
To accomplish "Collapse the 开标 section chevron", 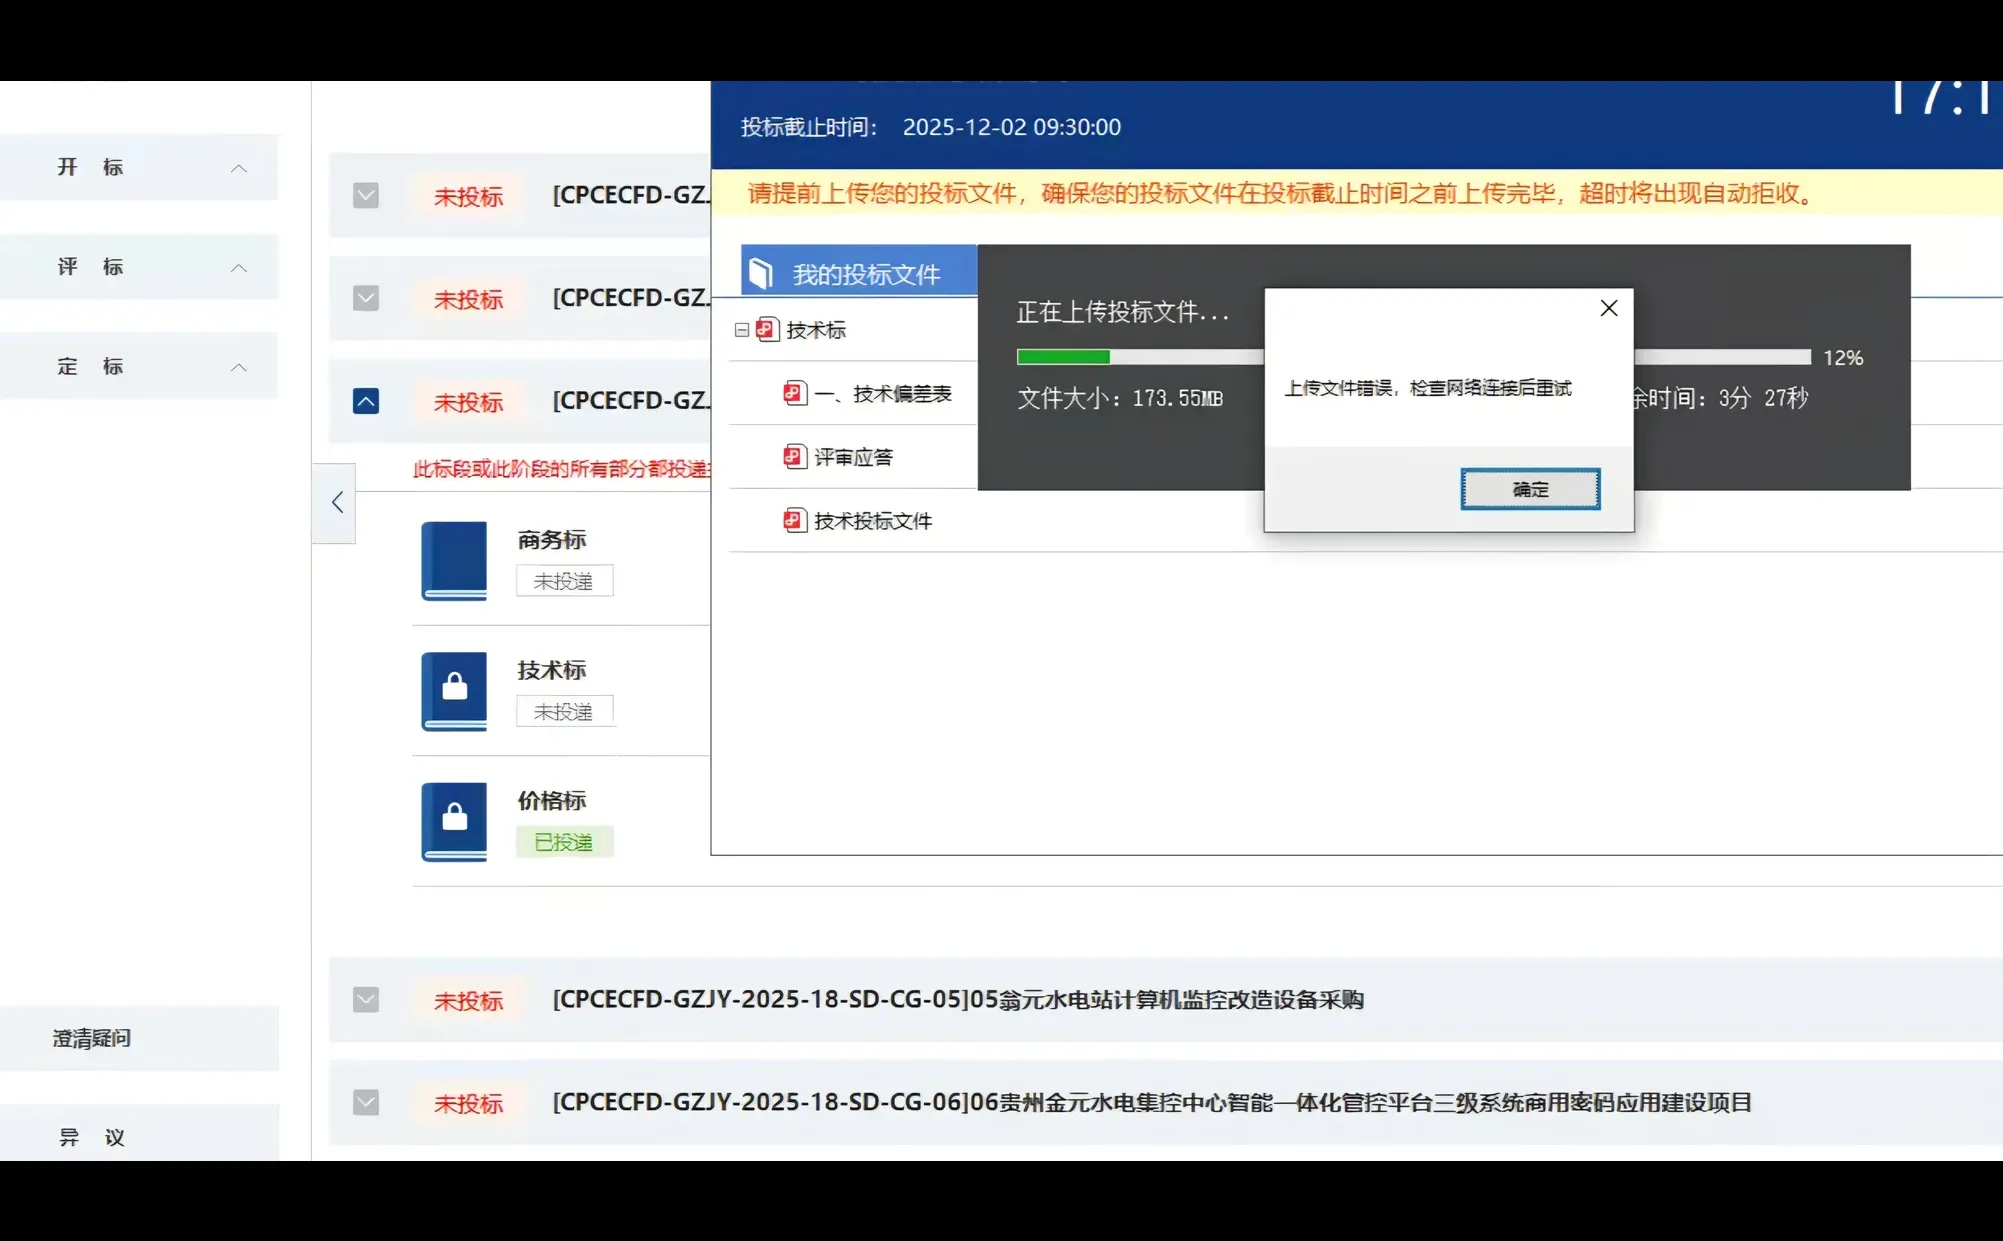I will click(239, 168).
